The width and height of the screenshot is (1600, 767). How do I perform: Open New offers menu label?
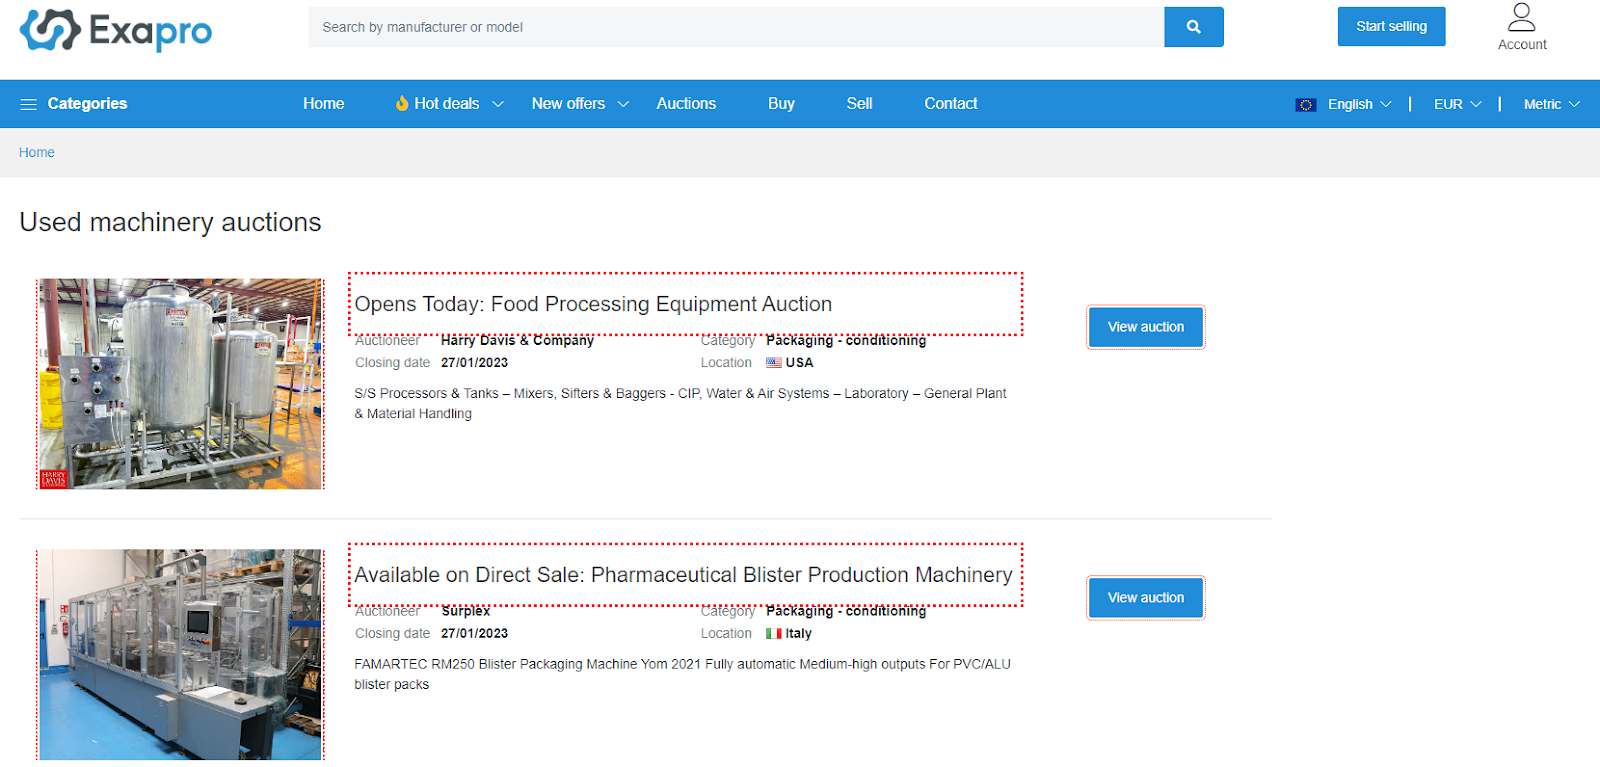click(568, 104)
